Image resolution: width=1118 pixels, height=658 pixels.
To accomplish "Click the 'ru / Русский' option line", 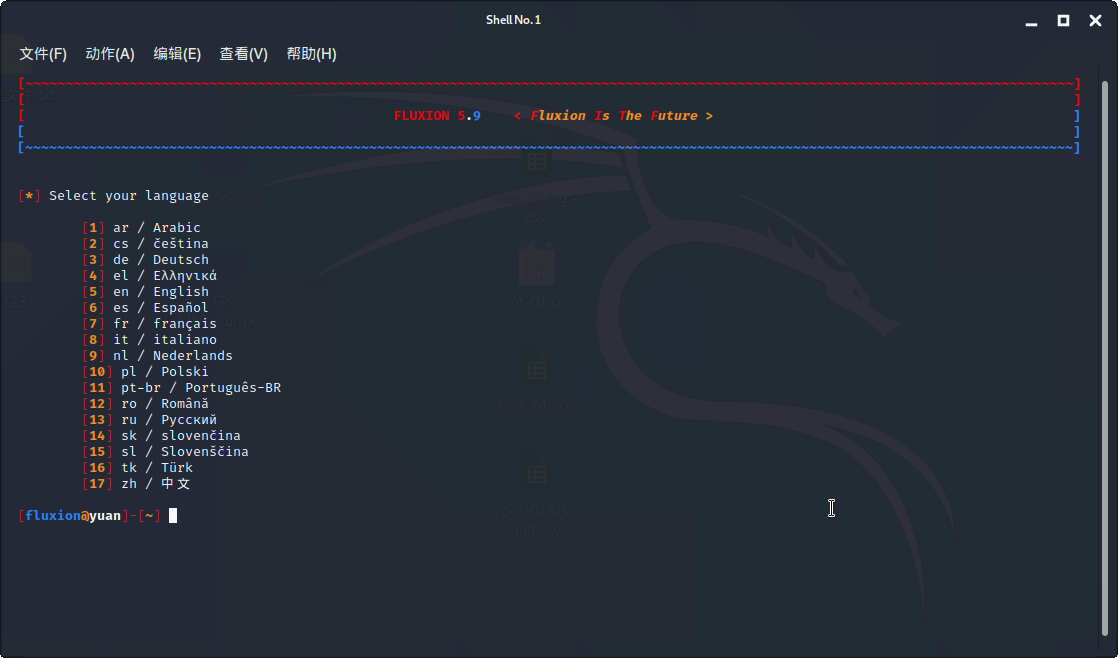I will tap(150, 419).
